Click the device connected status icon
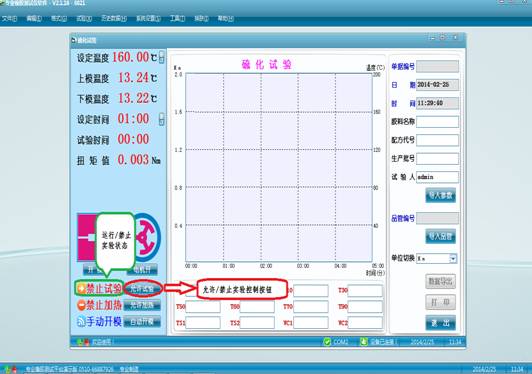This screenshot has height=374, width=532. point(364,342)
